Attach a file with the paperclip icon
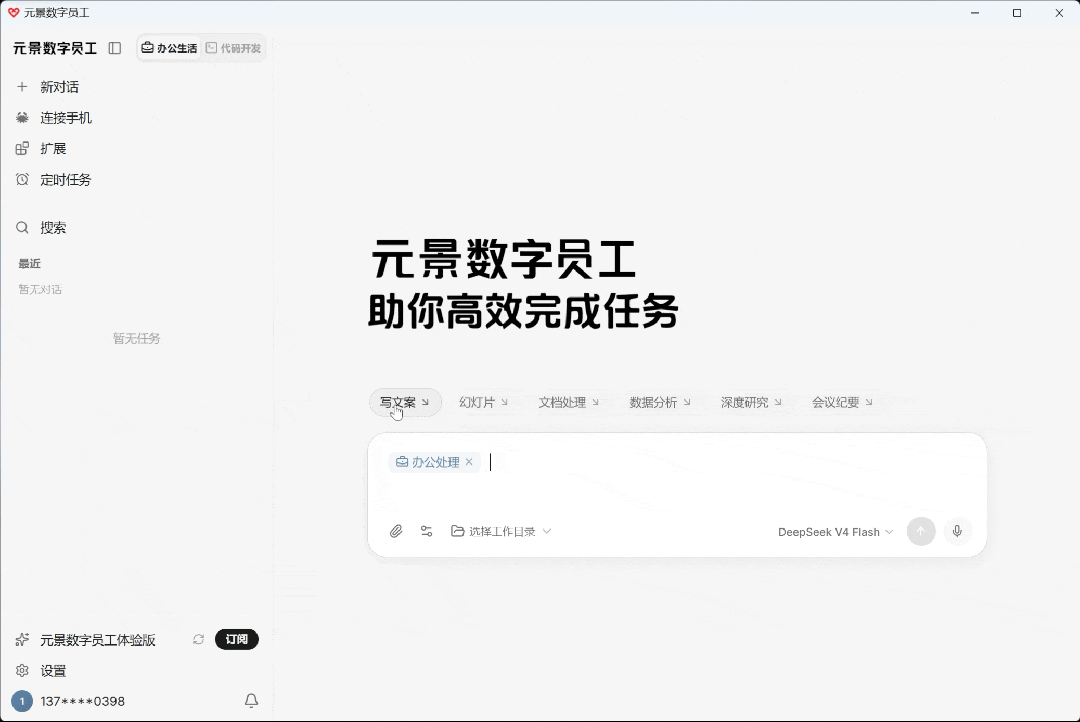1080x722 pixels. (396, 531)
